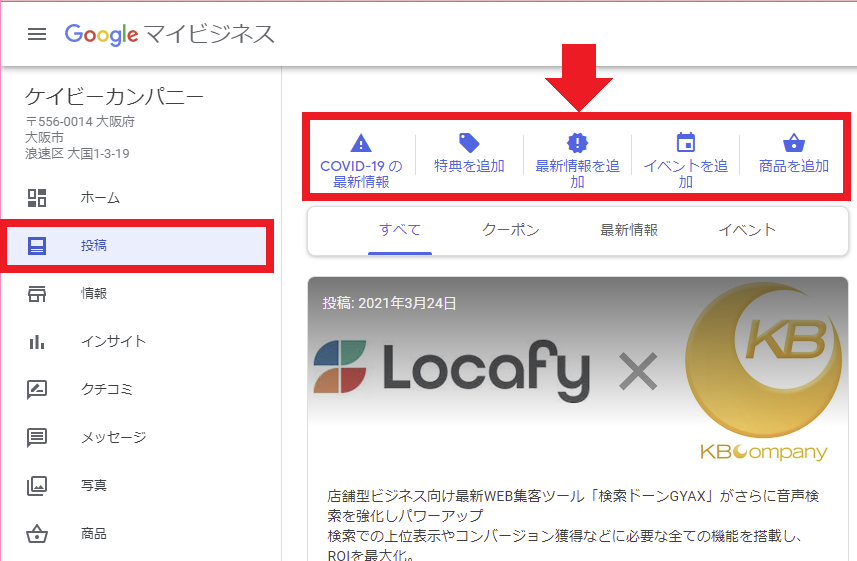Open メッセージ in the sidebar
The width and height of the screenshot is (857, 561).
[113, 437]
